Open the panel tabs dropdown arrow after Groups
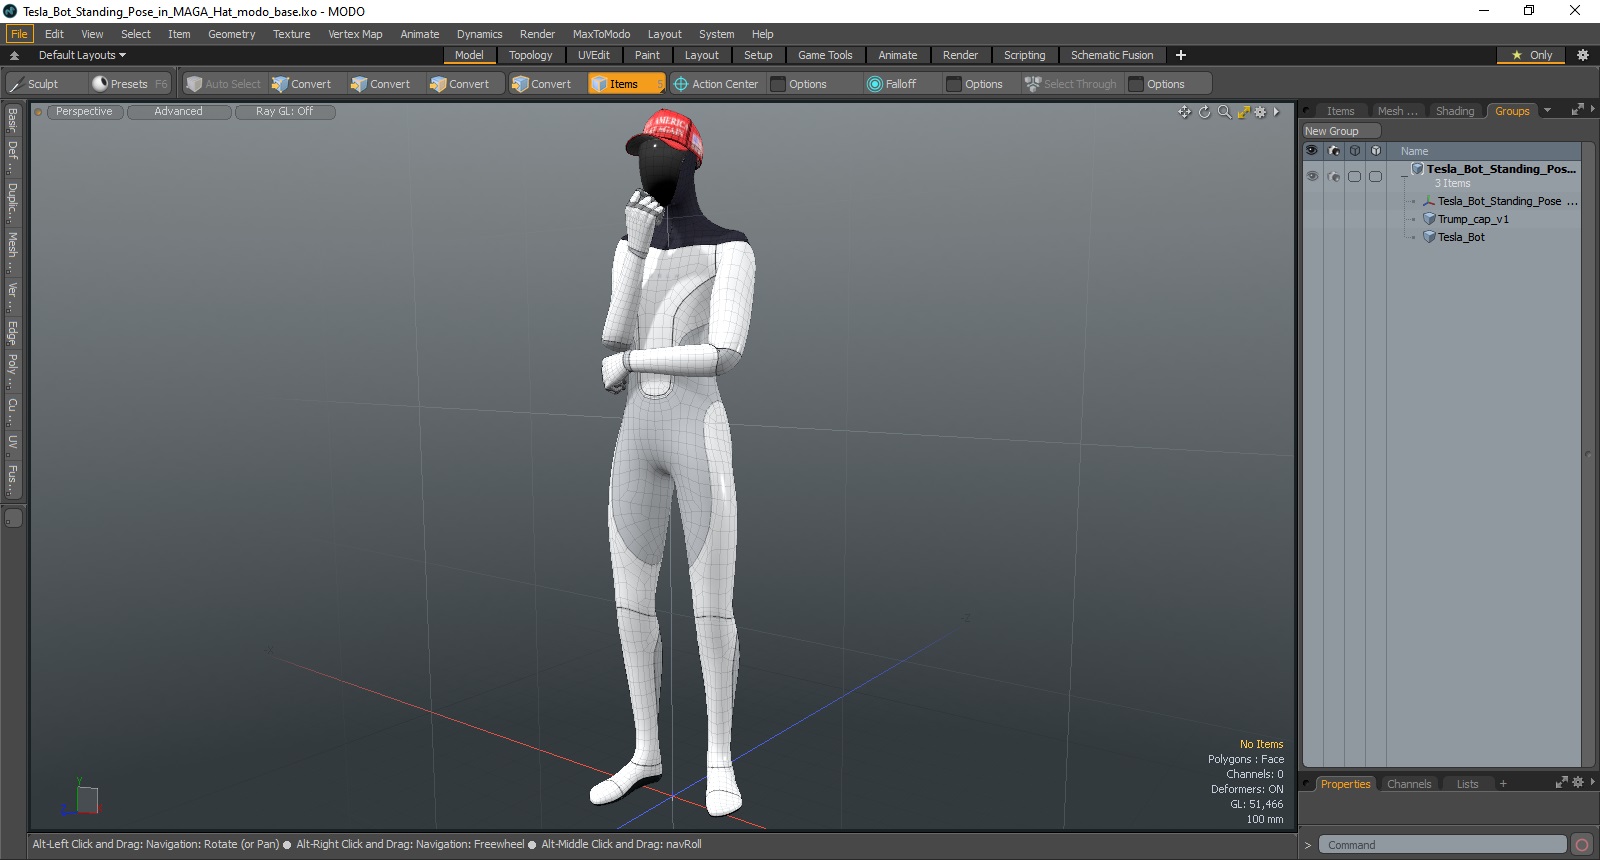The height and width of the screenshot is (860, 1600). click(x=1548, y=111)
